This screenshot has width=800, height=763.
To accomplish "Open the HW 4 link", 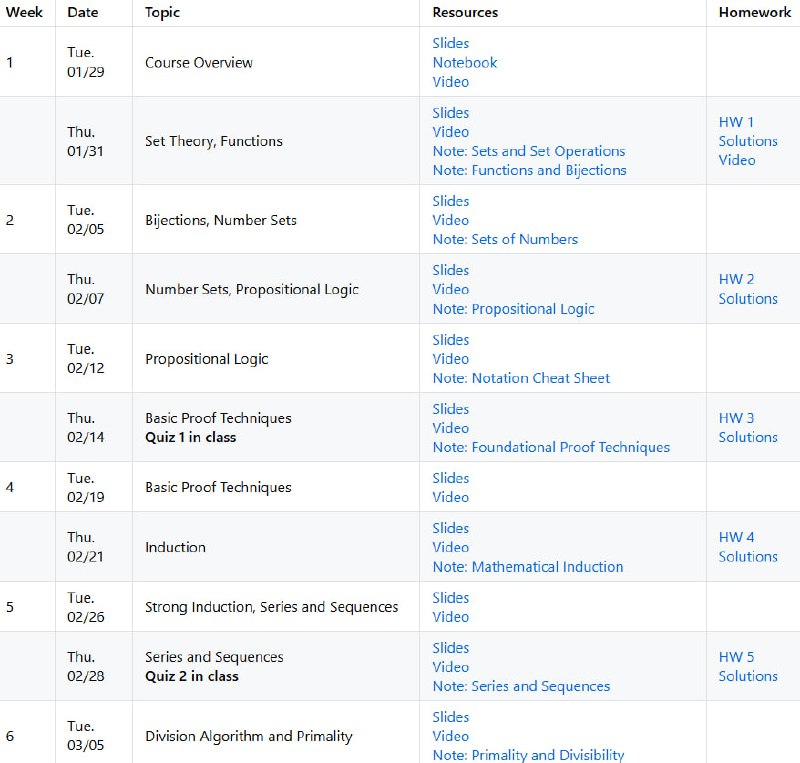I will [736, 537].
